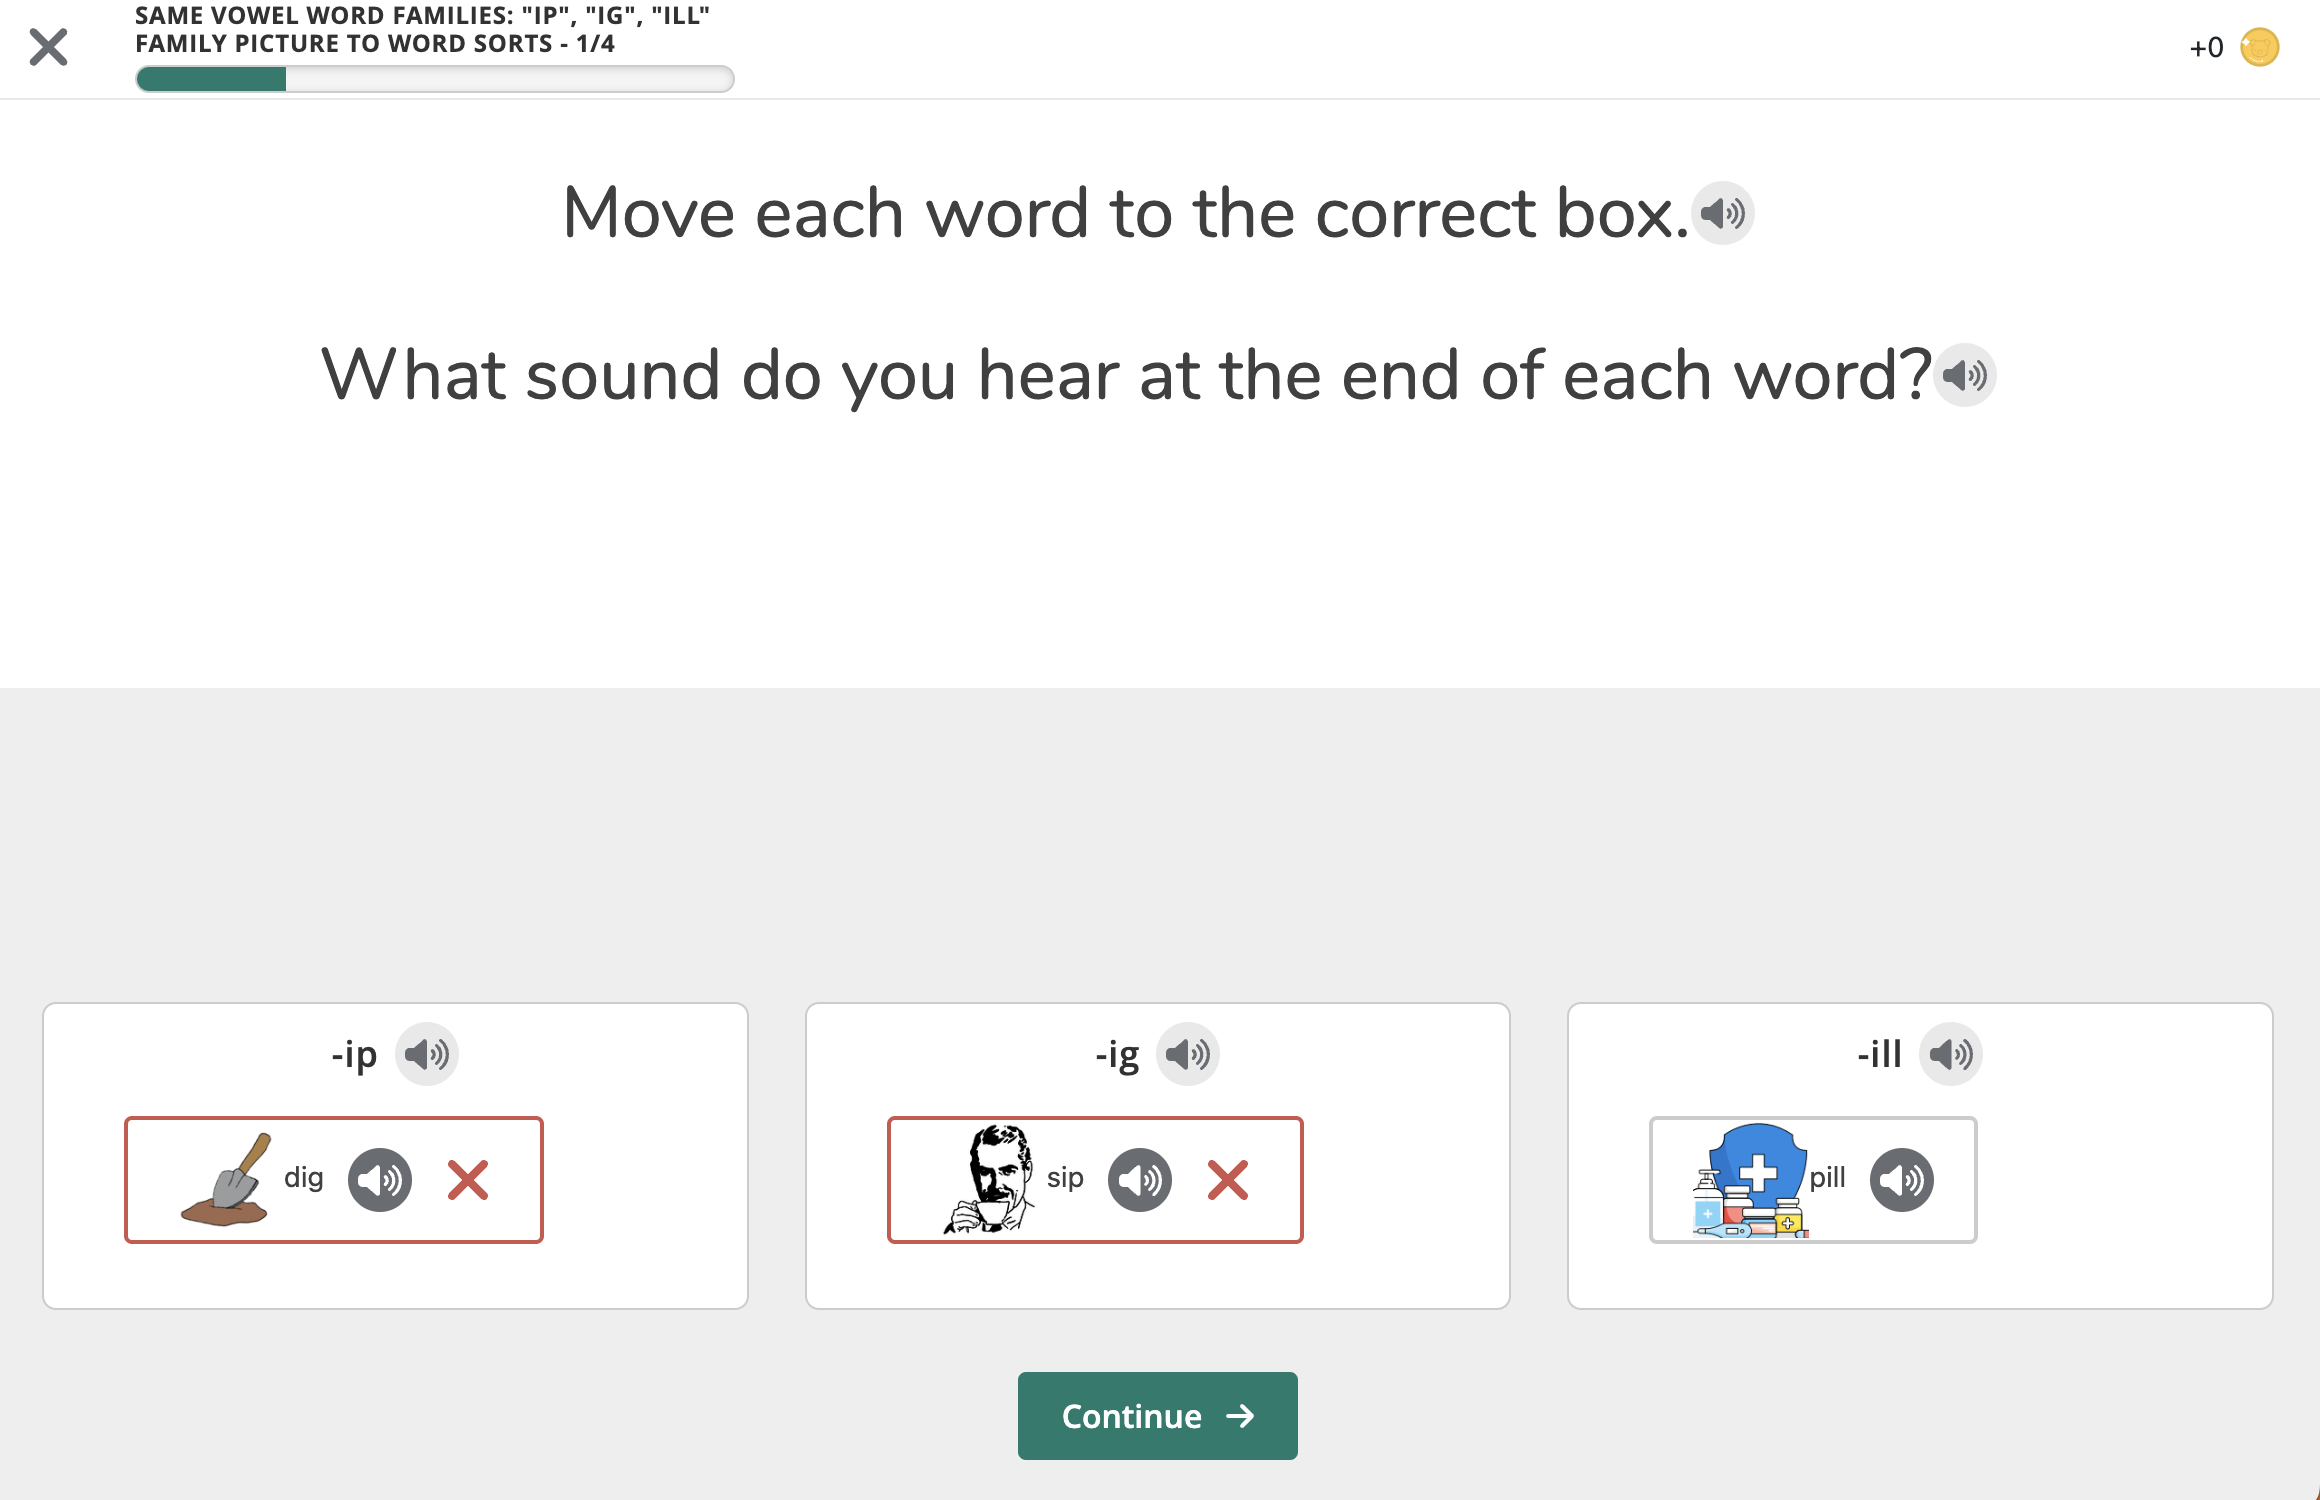Click the word 'dig' label
The image size is (2320, 1500).
(x=303, y=1178)
